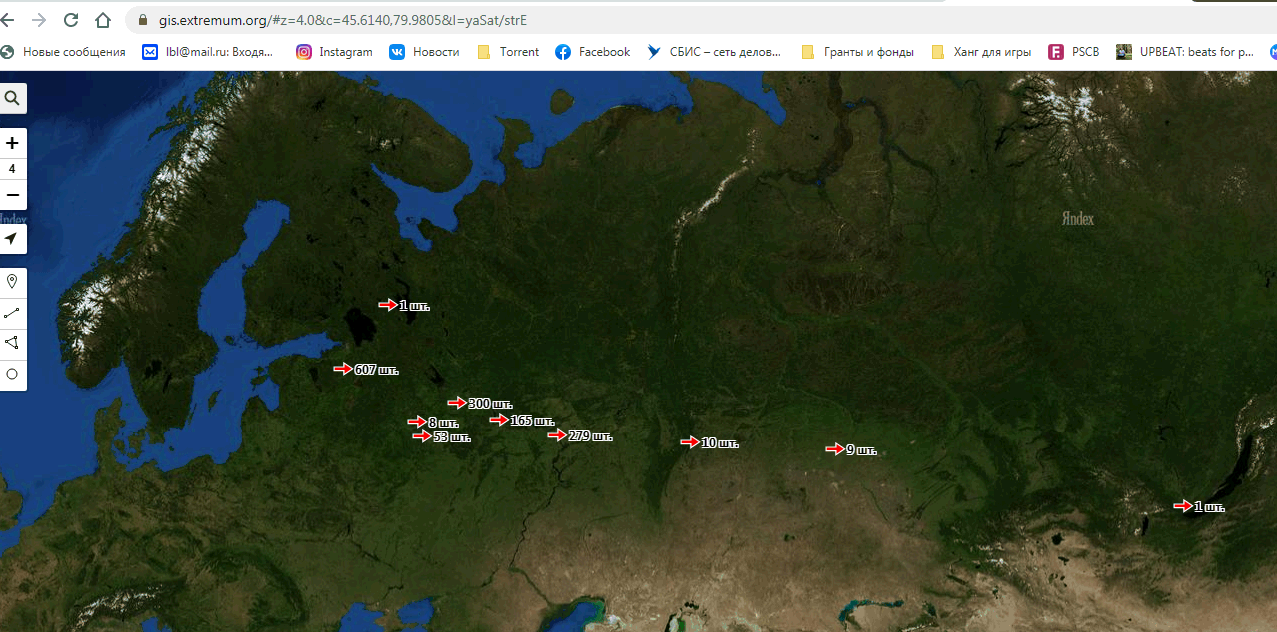Expand the Гранты и фонды bookmark folder
Viewport: 1277px width, 632px height.
[857, 52]
